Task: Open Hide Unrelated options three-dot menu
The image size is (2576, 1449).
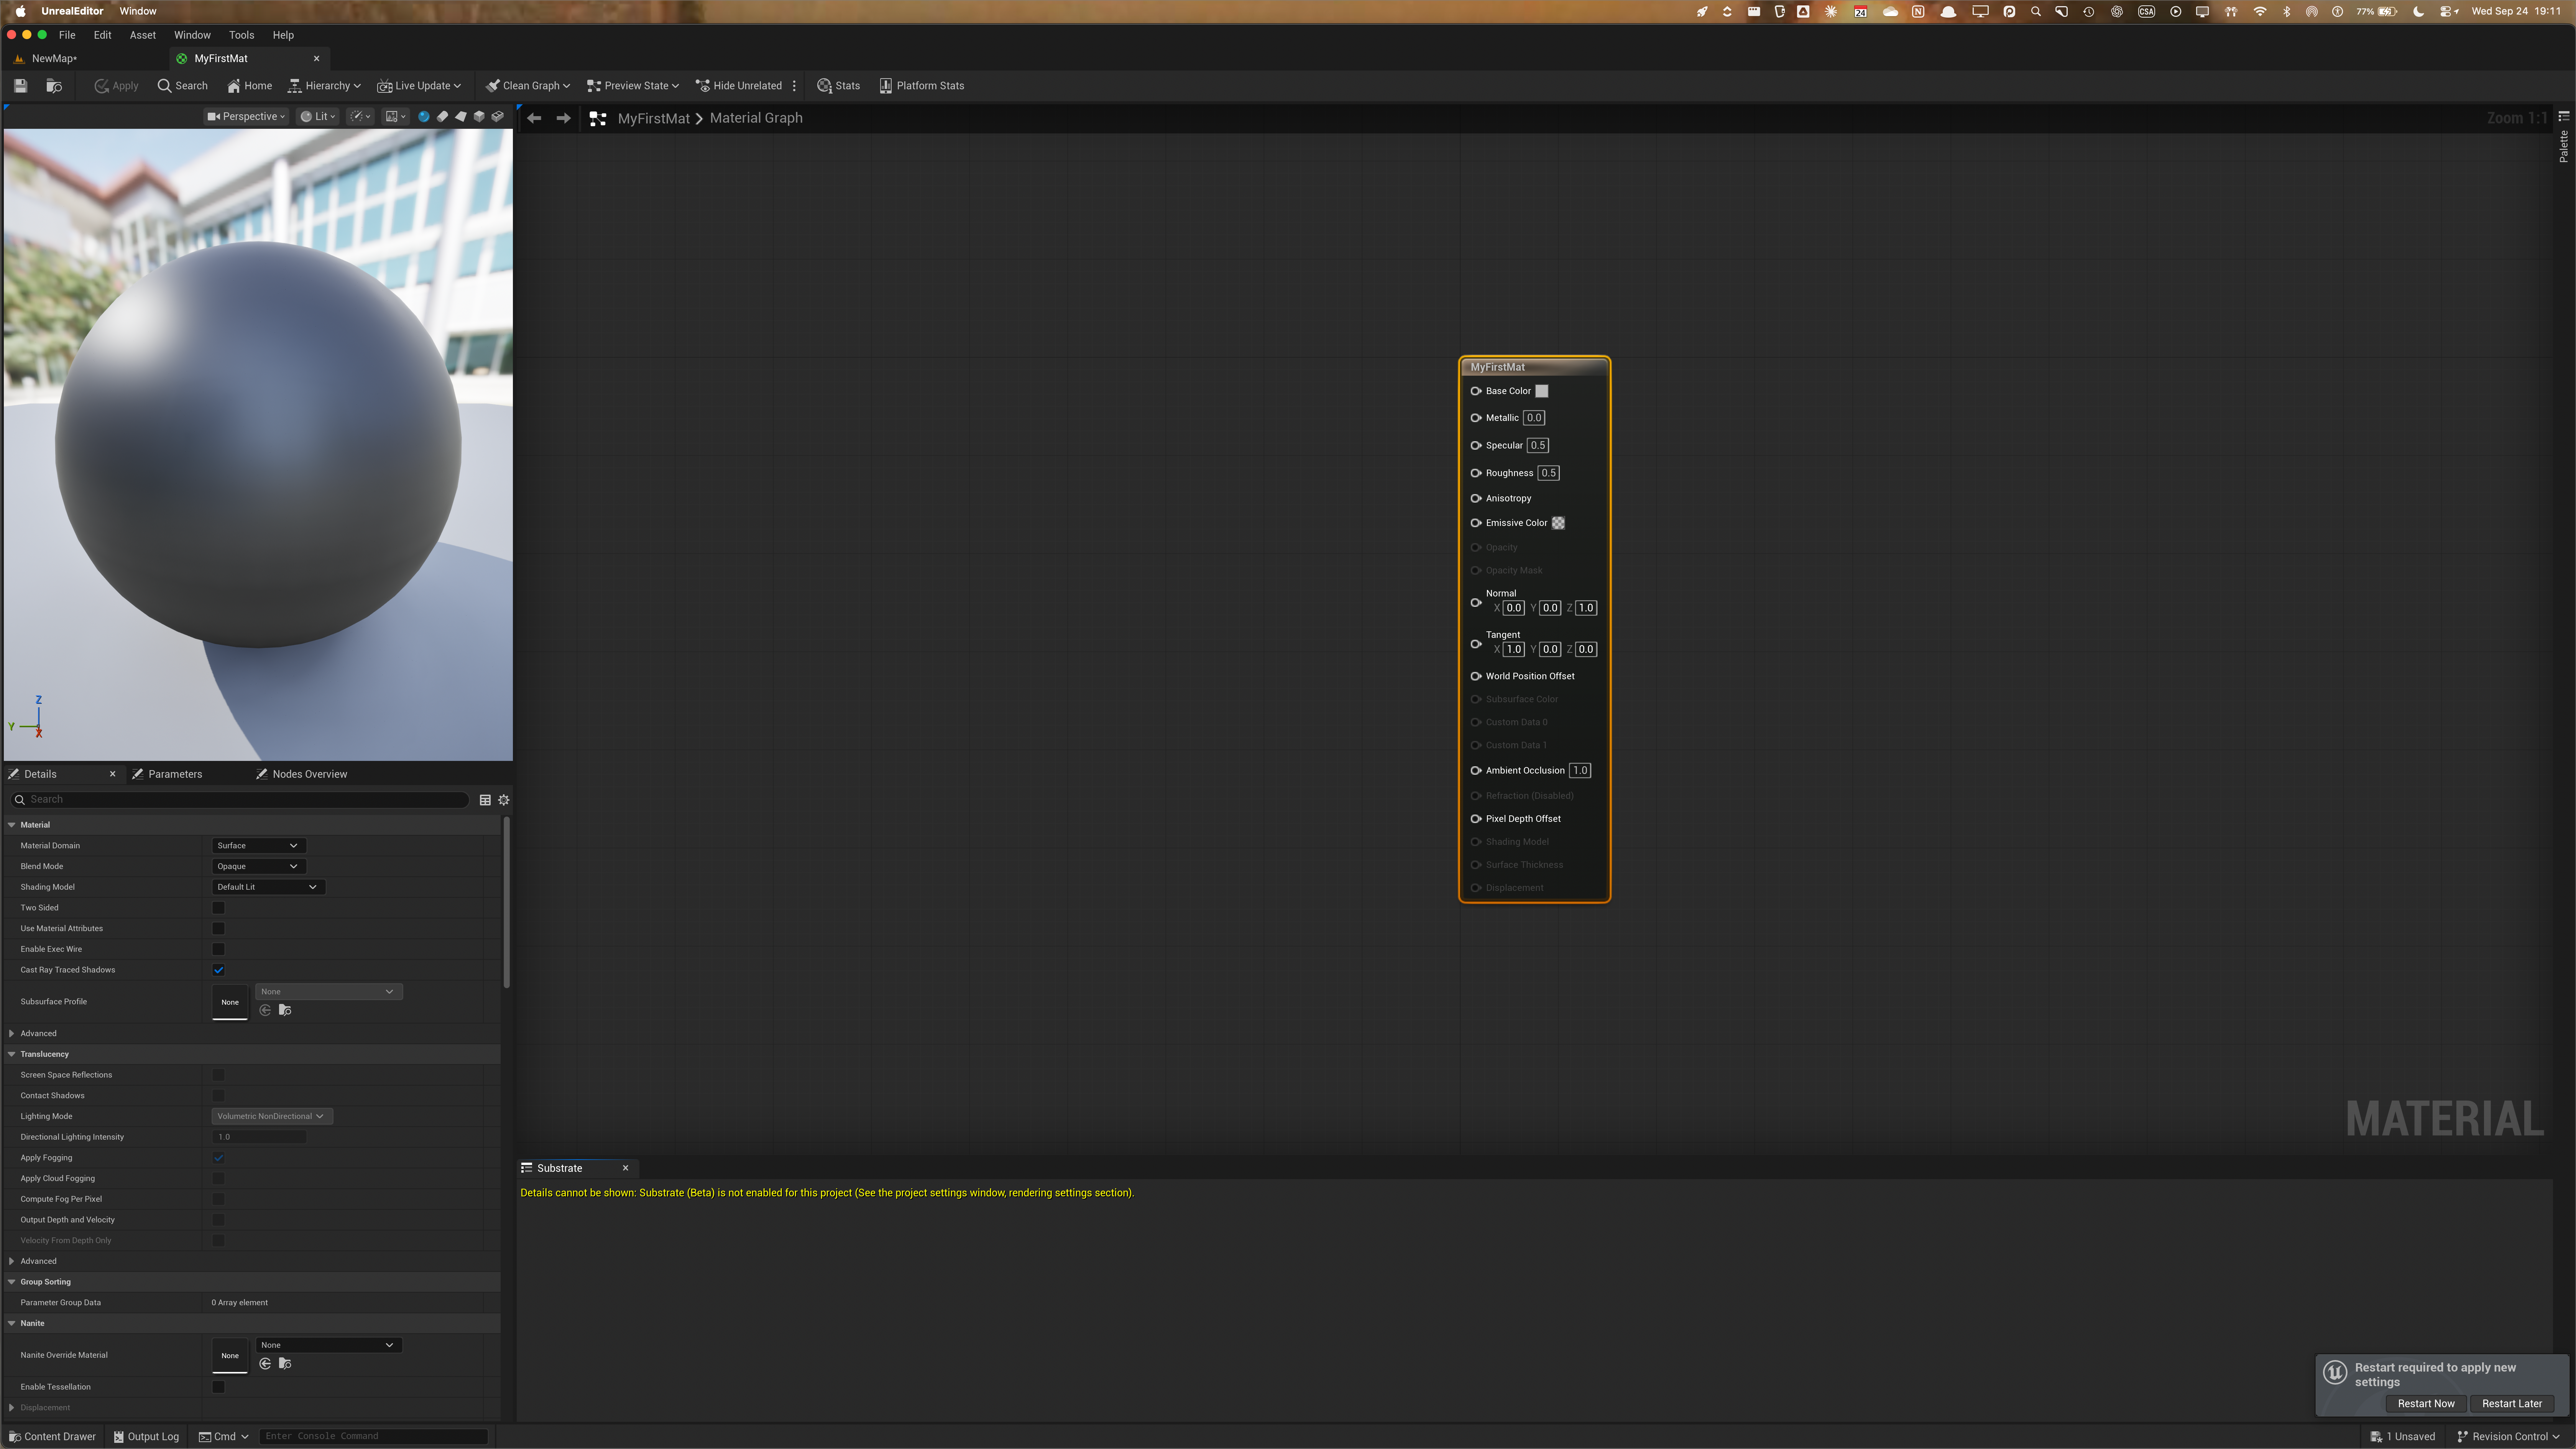Action: point(794,86)
